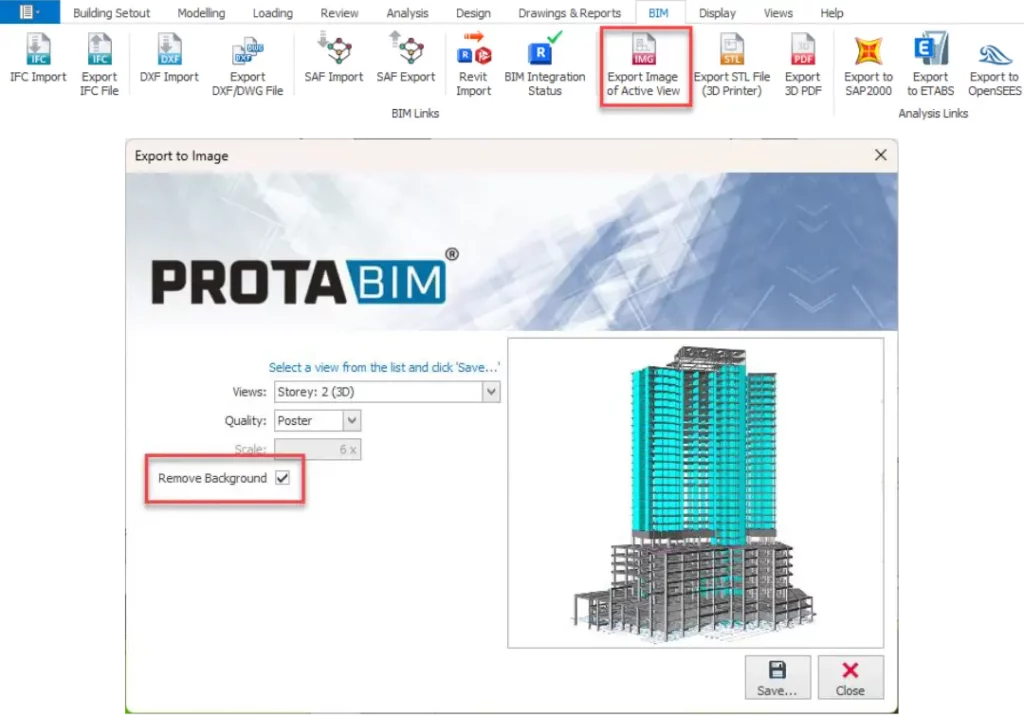Click the Export to Image dialog title
Image resolution: width=1024 pixels, height=717 pixels.
[182, 156]
